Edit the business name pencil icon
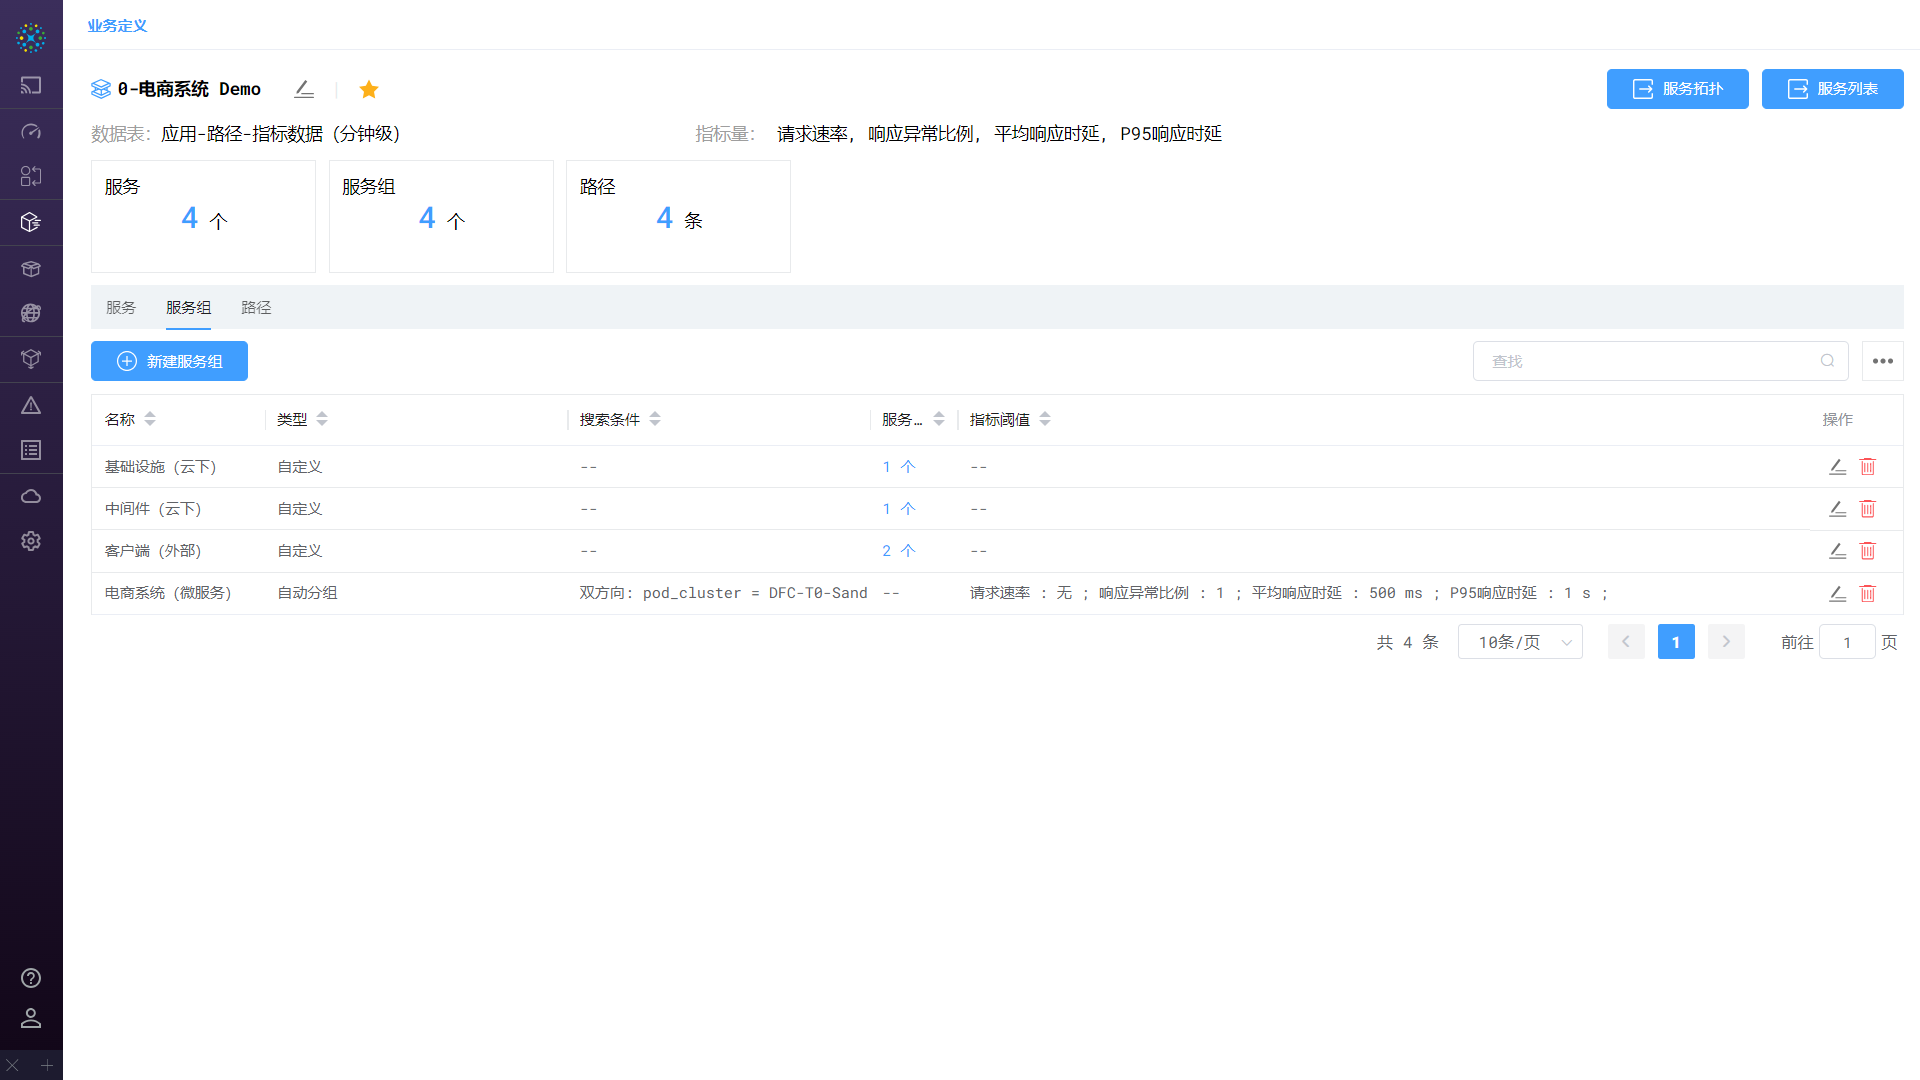The width and height of the screenshot is (1920, 1080). [304, 89]
